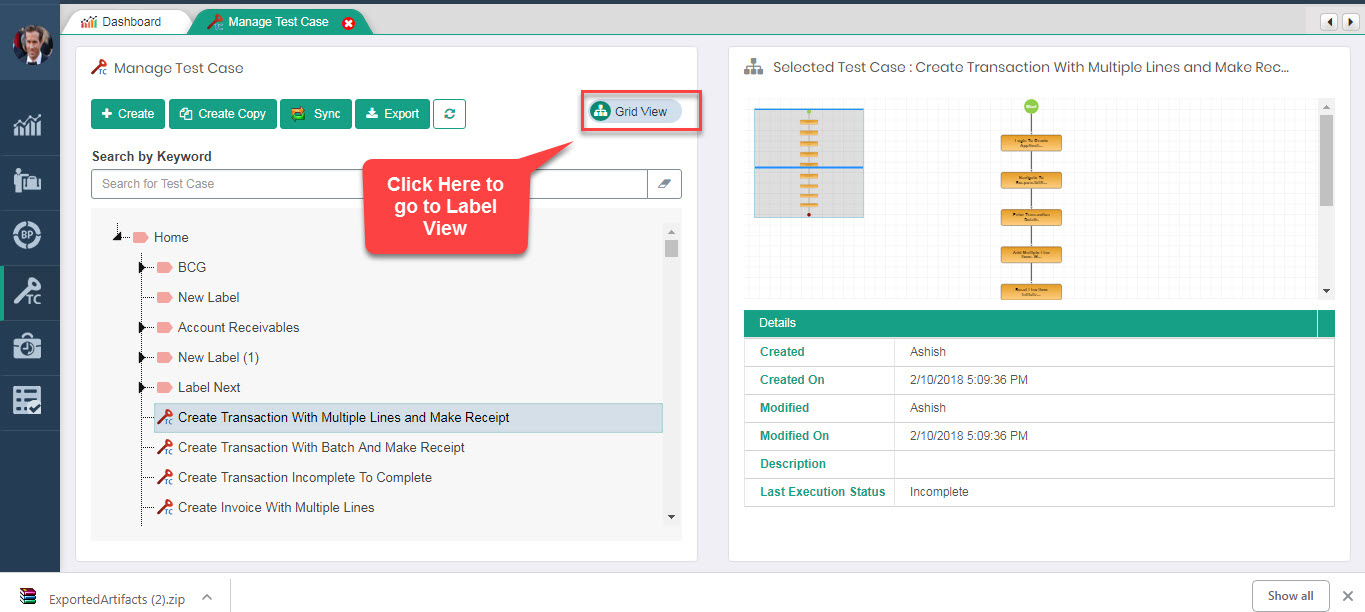
Task: Switch to the Dashboard tab
Action: (x=126, y=22)
